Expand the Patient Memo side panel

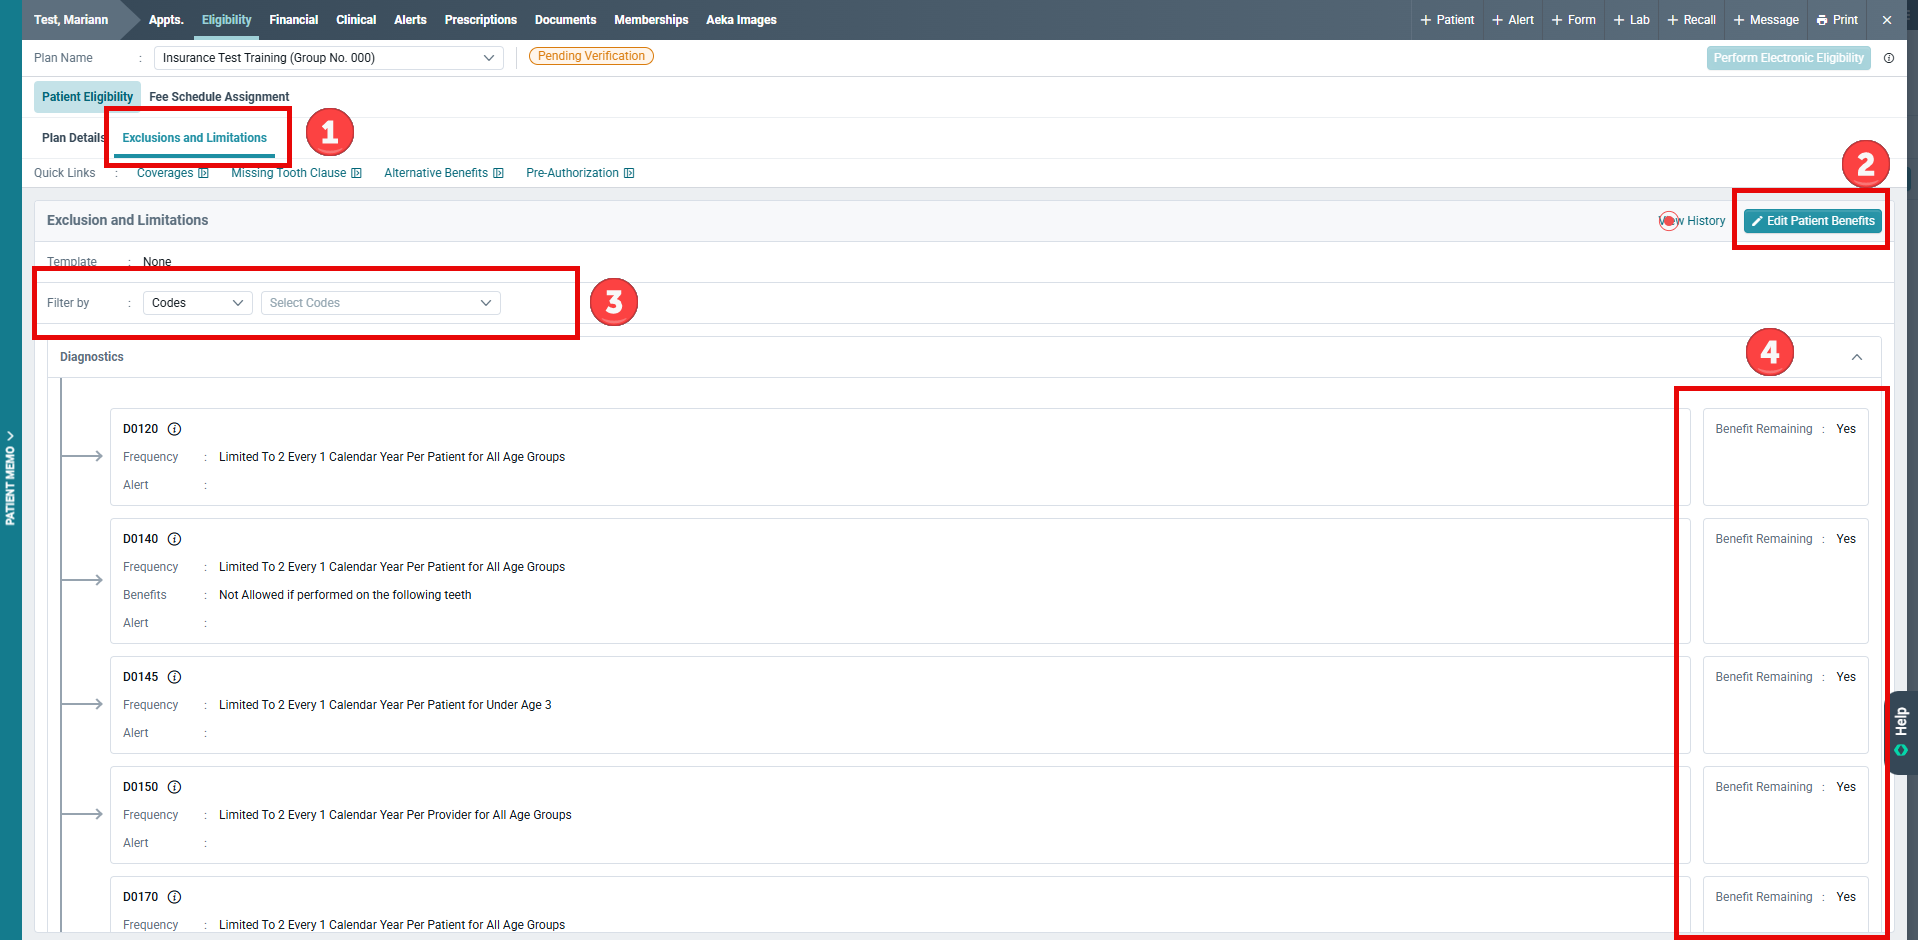click(10, 478)
